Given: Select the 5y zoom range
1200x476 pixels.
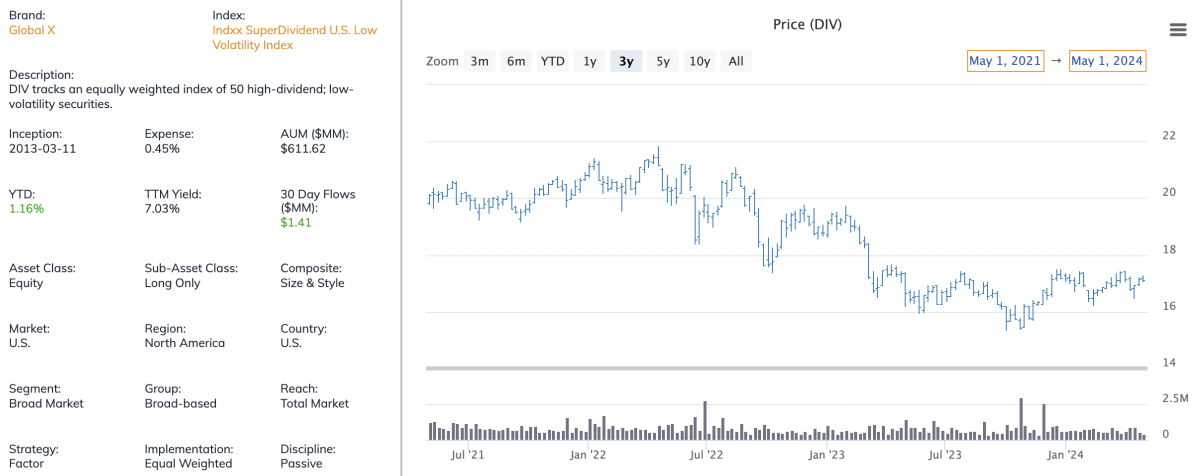Looking at the screenshot, I should click(663, 61).
